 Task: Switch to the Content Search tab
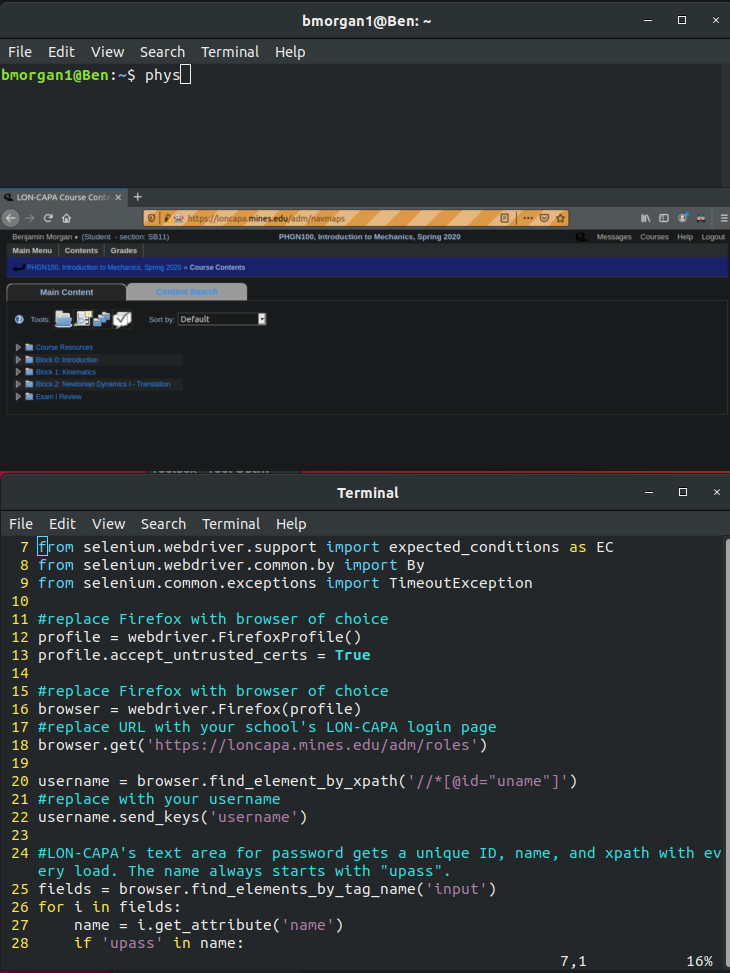pyautogui.click(x=187, y=292)
